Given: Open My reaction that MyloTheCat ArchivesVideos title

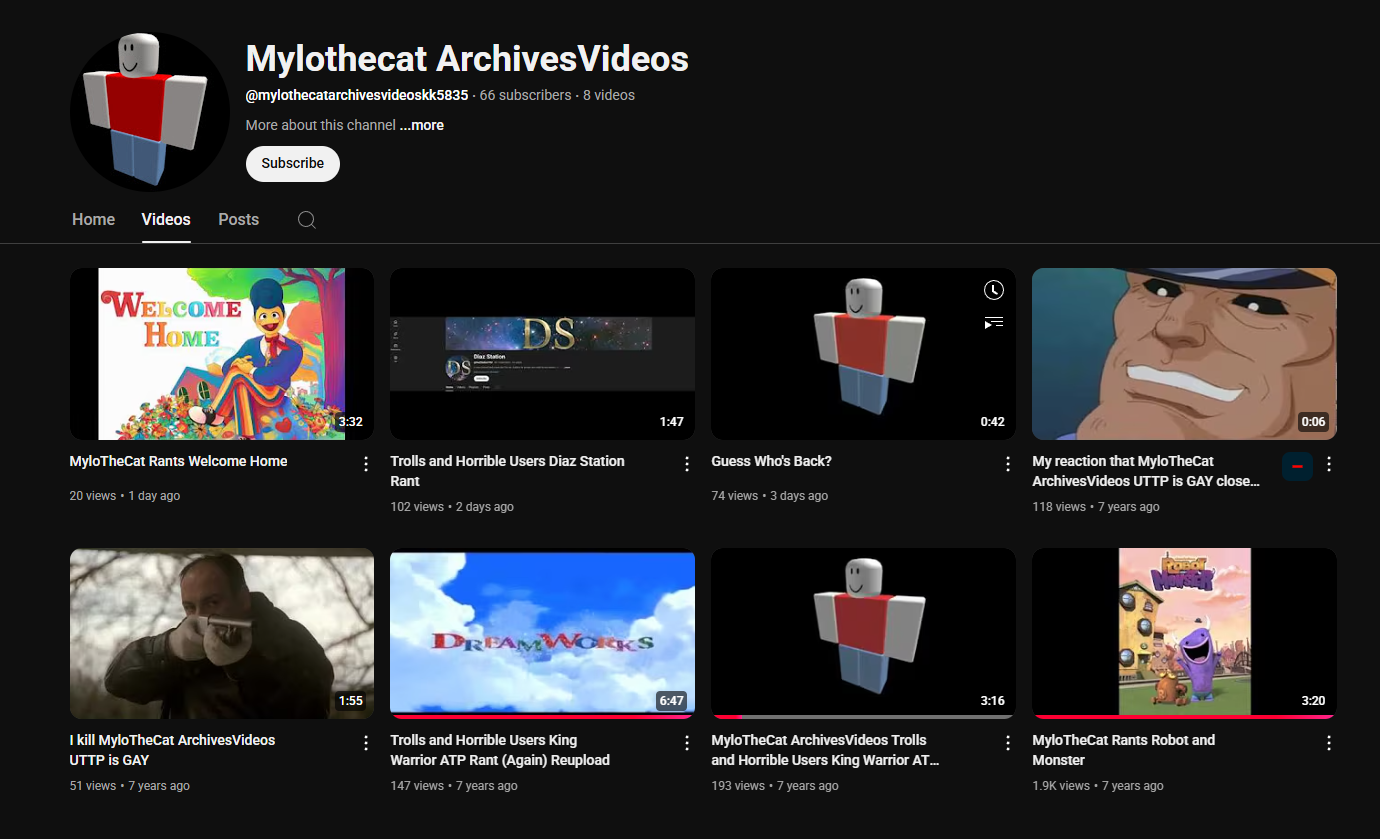Looking at the screenshot, I should (x=1146, y=471).
